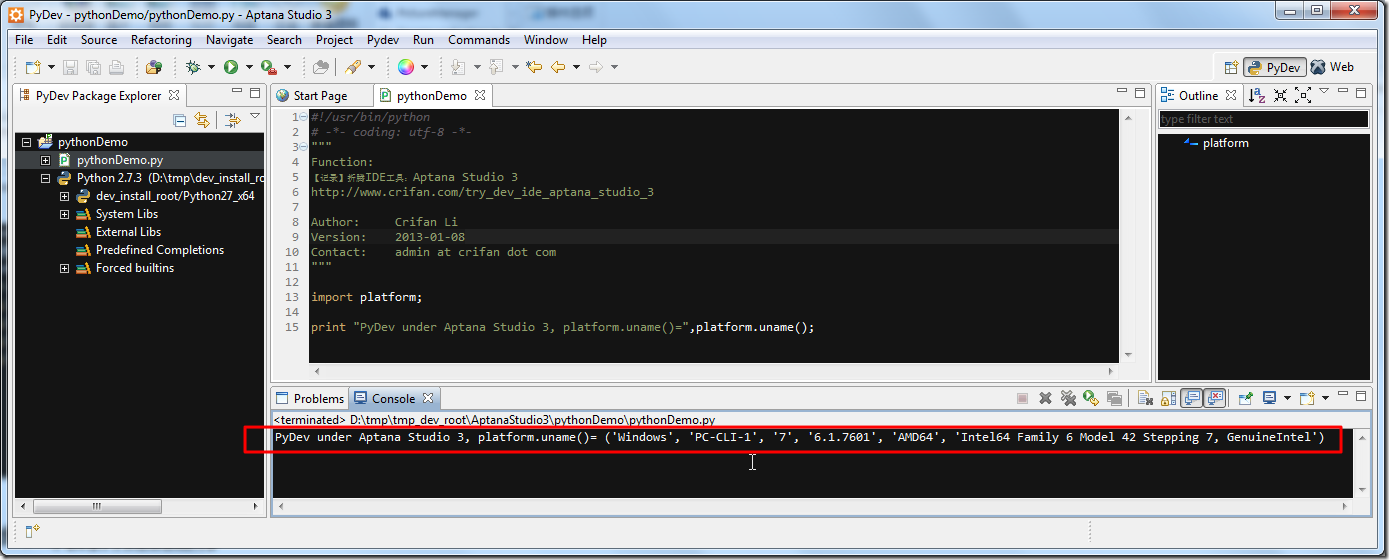Switch to the Web perspective
Viewport: 1389px width, 560px height.
click(x=1332, y=67)
